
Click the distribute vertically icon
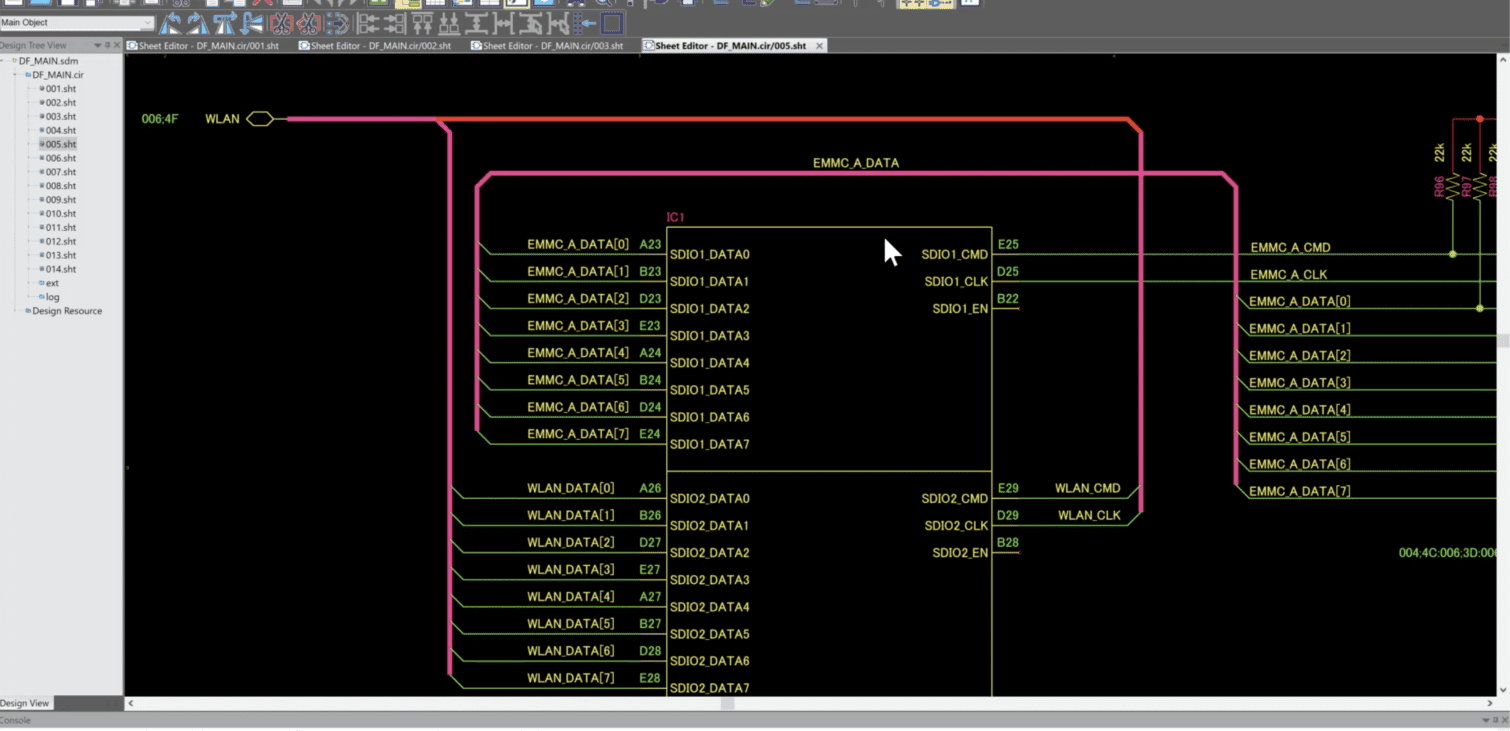coord(475,23)
